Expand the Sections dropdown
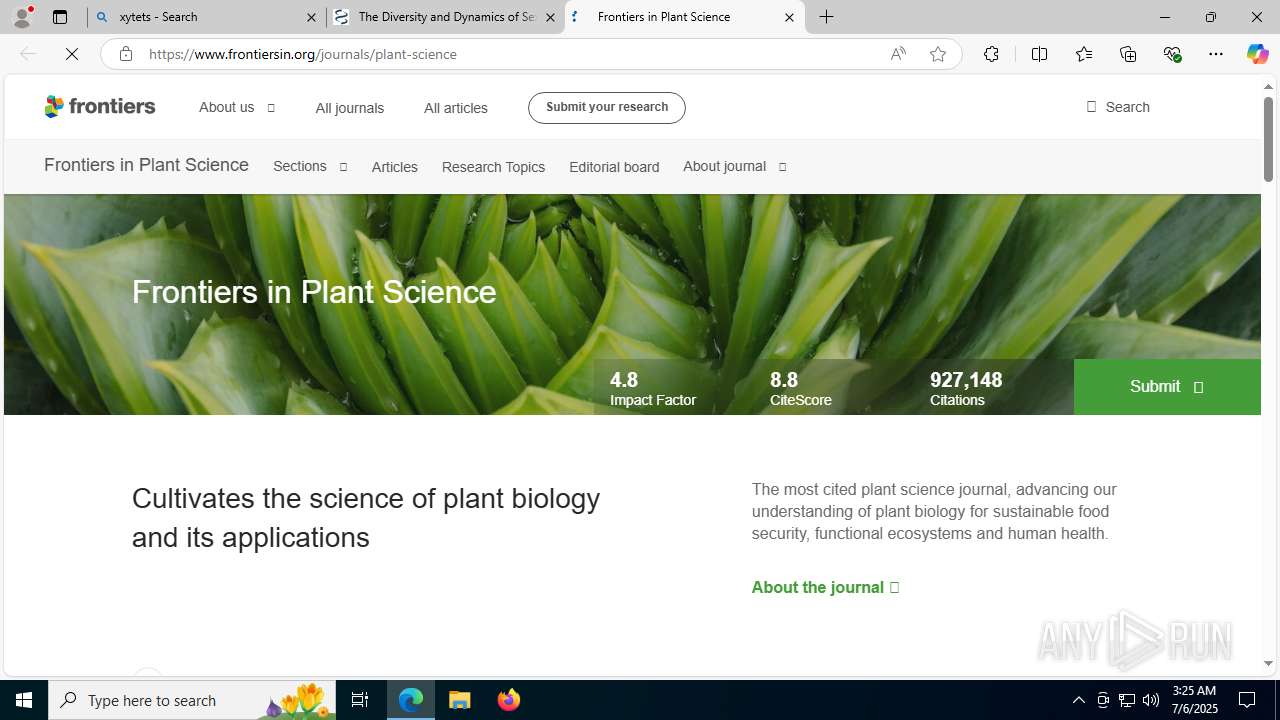The width and height of the screenshot is (1280, 720). click(x=310, y=167)
